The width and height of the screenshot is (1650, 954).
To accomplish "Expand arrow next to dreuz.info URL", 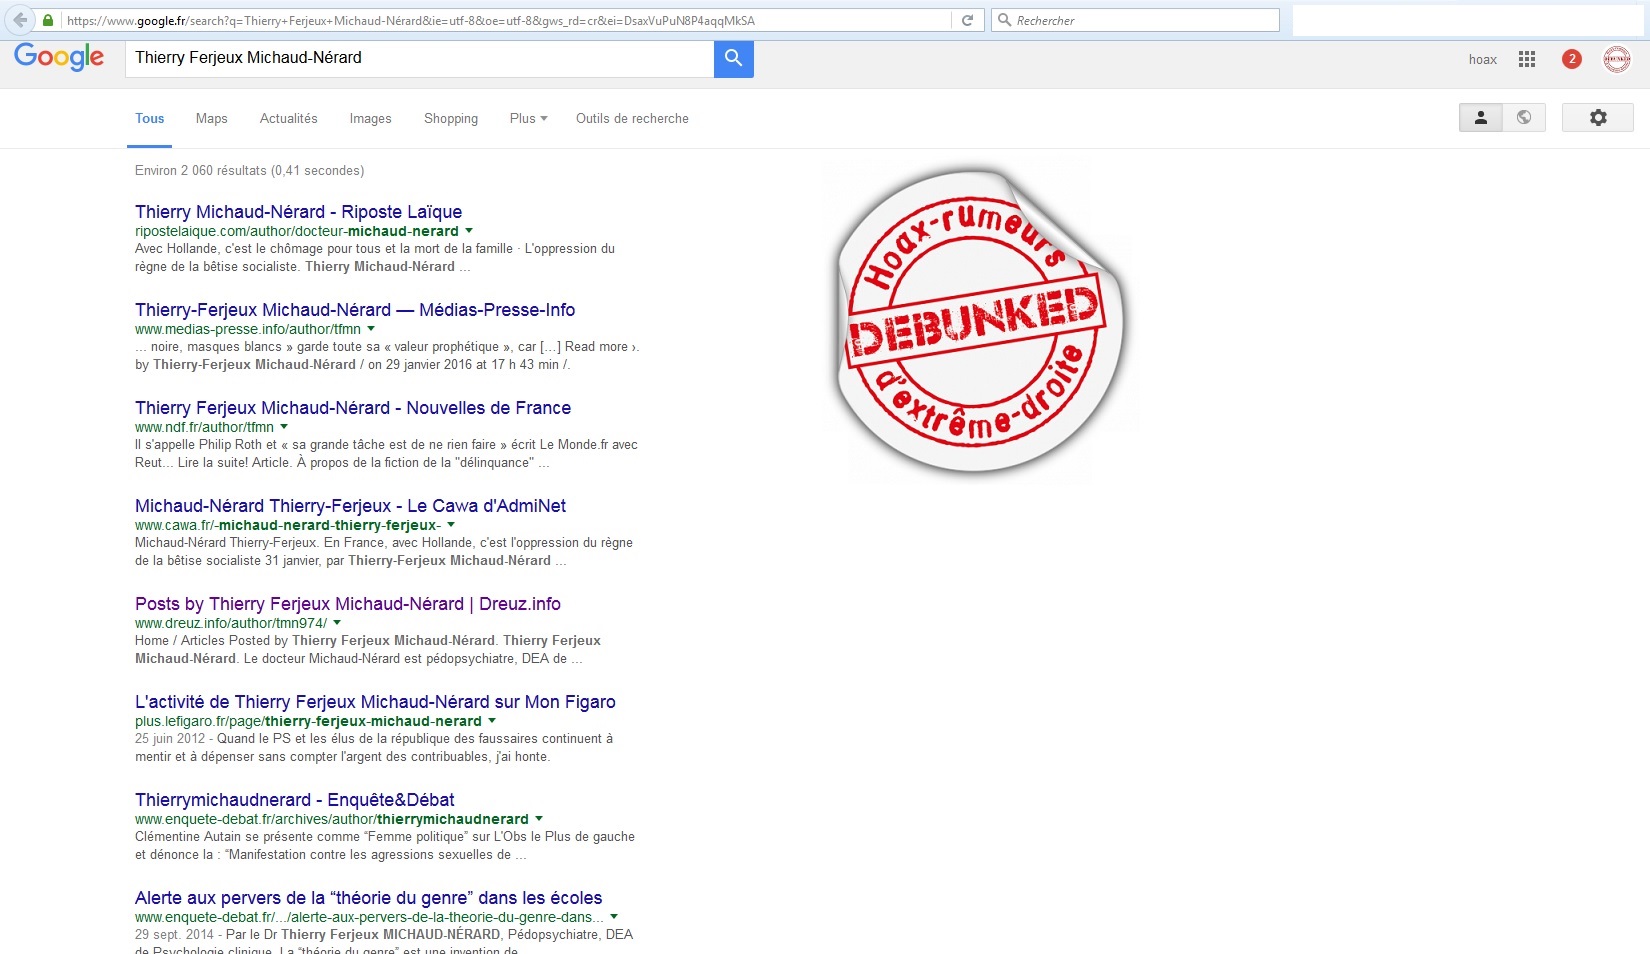I will (x=337, y=623).
